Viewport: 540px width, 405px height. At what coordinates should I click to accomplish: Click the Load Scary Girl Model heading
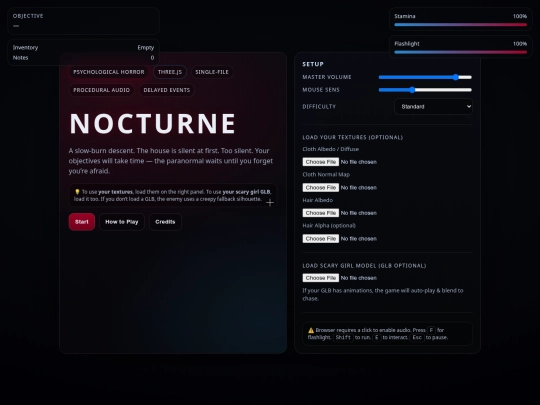pos(364,266)
